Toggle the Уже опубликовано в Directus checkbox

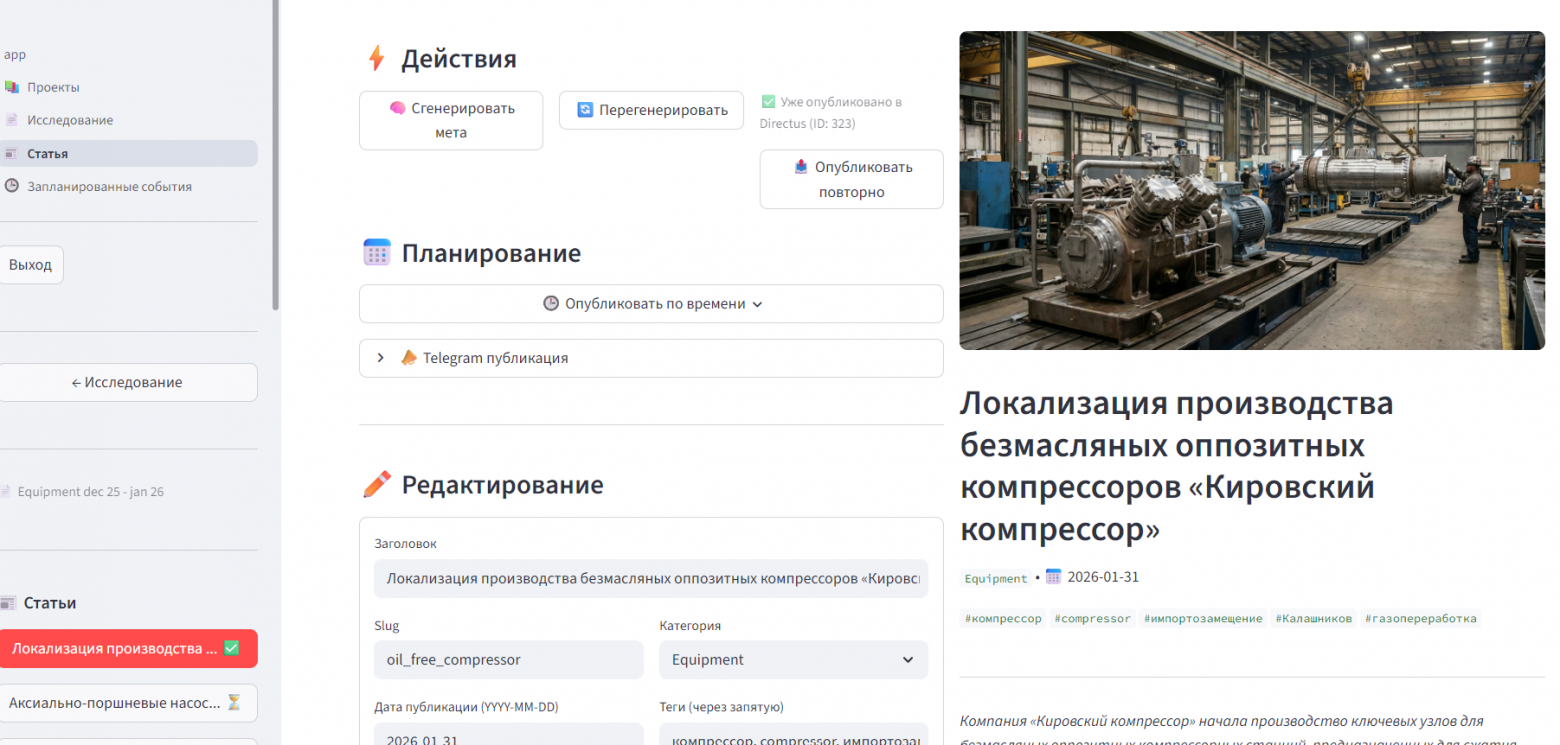coord(770,101)
